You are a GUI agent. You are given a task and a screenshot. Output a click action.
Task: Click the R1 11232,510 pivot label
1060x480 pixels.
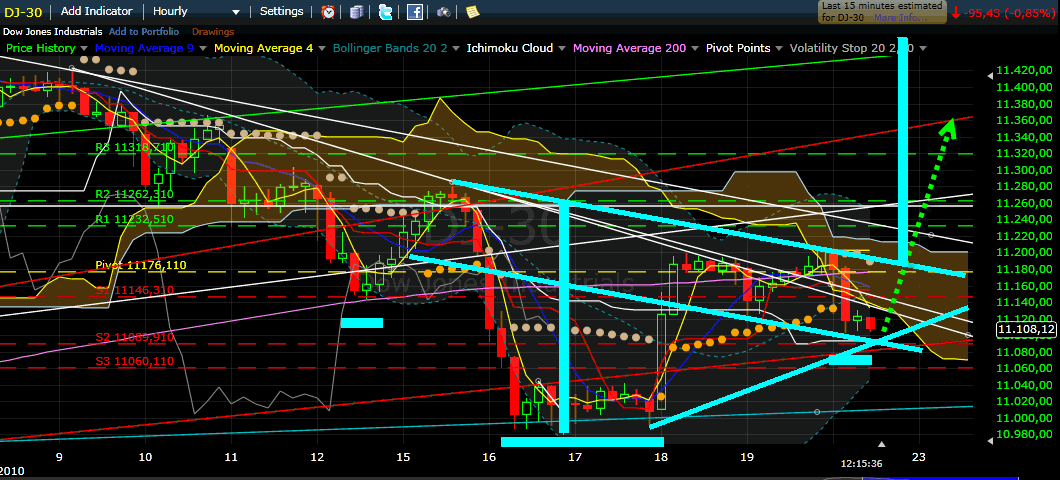coord(135,219)
